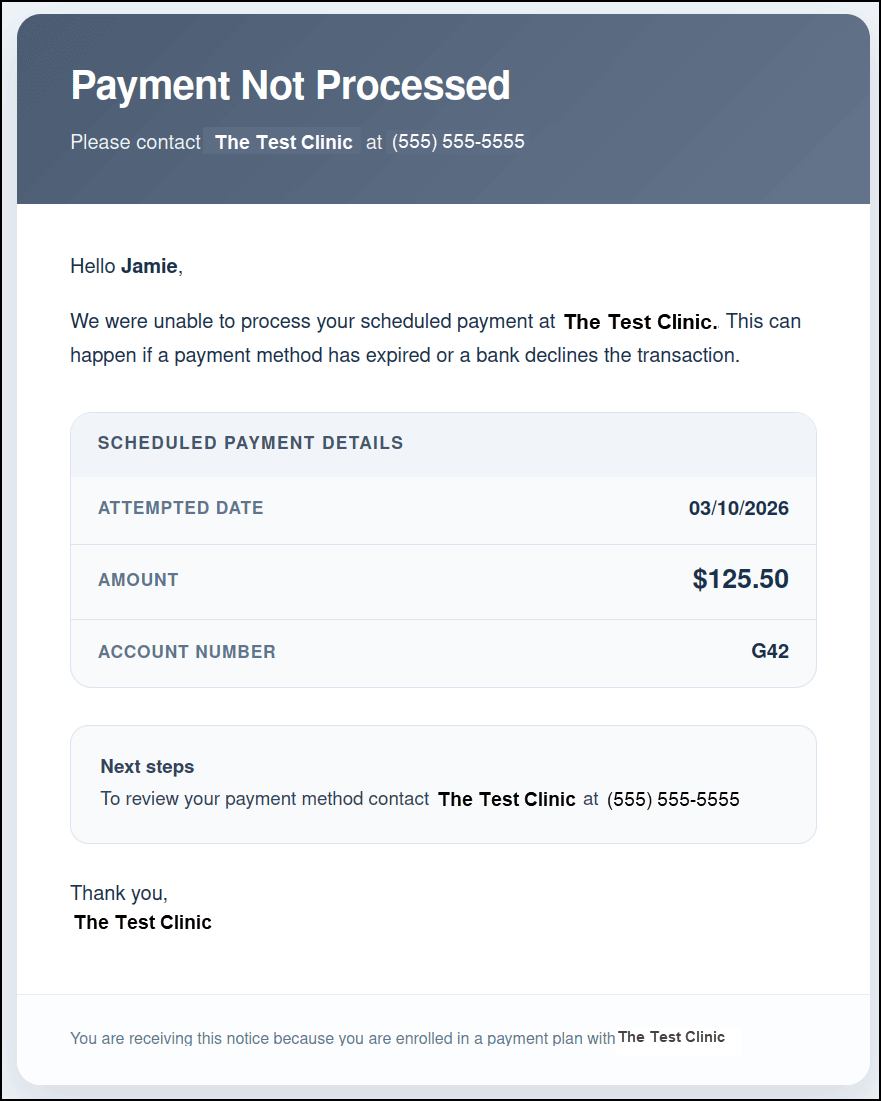The height and width of the screenshot is (1101, 881).
Task: Click the "Payment Not Processed" heading
Action: point(290,86)
